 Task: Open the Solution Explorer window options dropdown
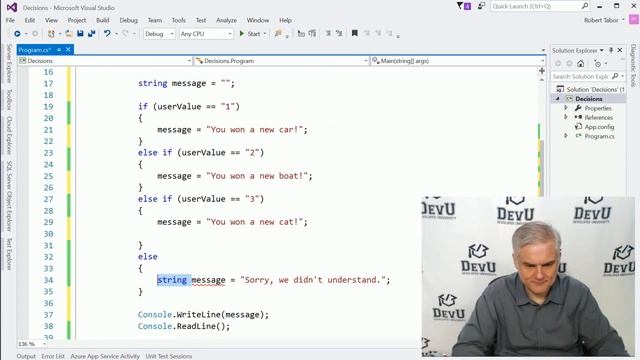pos(602,50)
